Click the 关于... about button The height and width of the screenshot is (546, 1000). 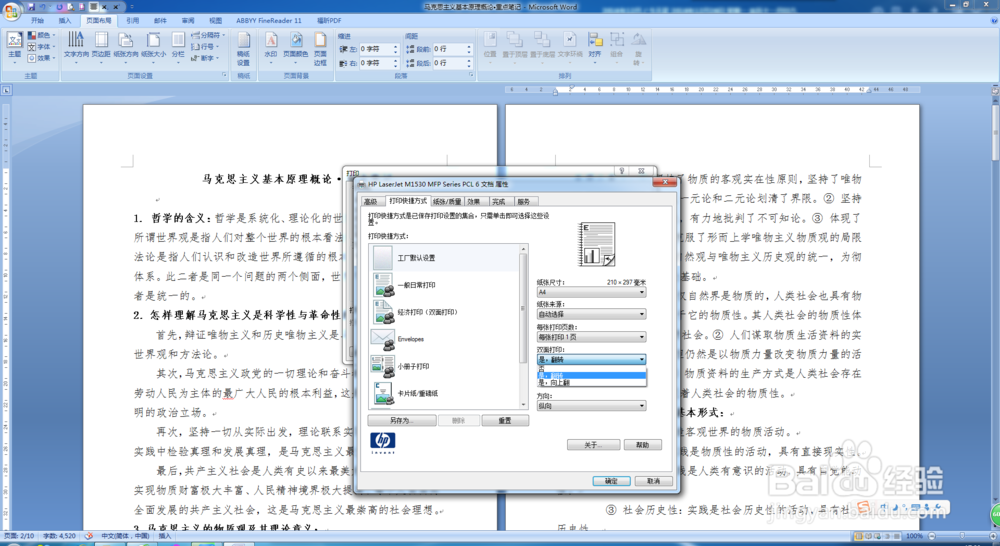593,445
